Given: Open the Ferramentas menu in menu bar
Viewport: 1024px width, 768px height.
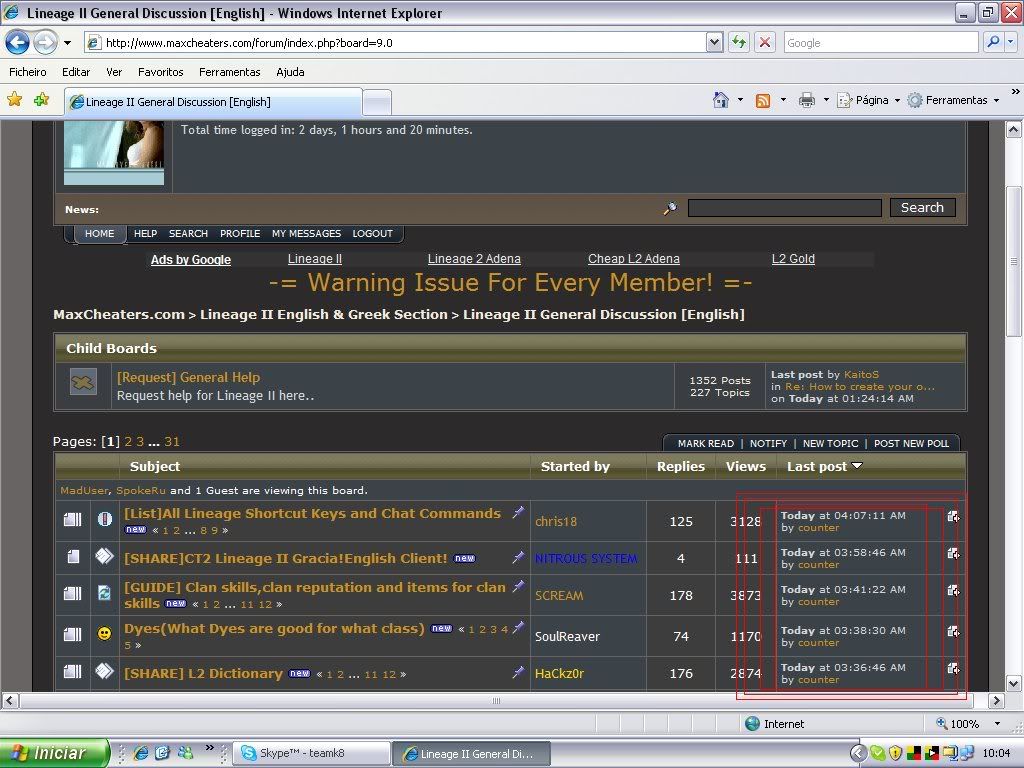Looking at the screenshot, I should click(229, 72).
